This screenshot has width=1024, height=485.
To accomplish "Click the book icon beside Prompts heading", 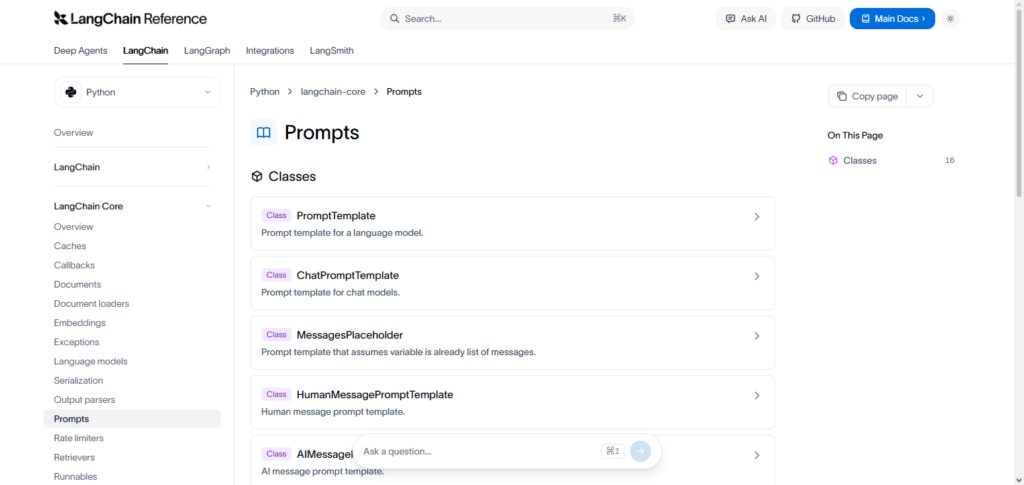I will pyautogui.click(x=264, y=133).
